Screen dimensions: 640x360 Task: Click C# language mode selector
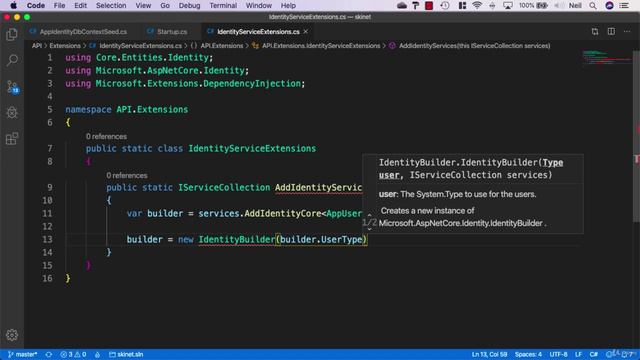pos(593,354)
